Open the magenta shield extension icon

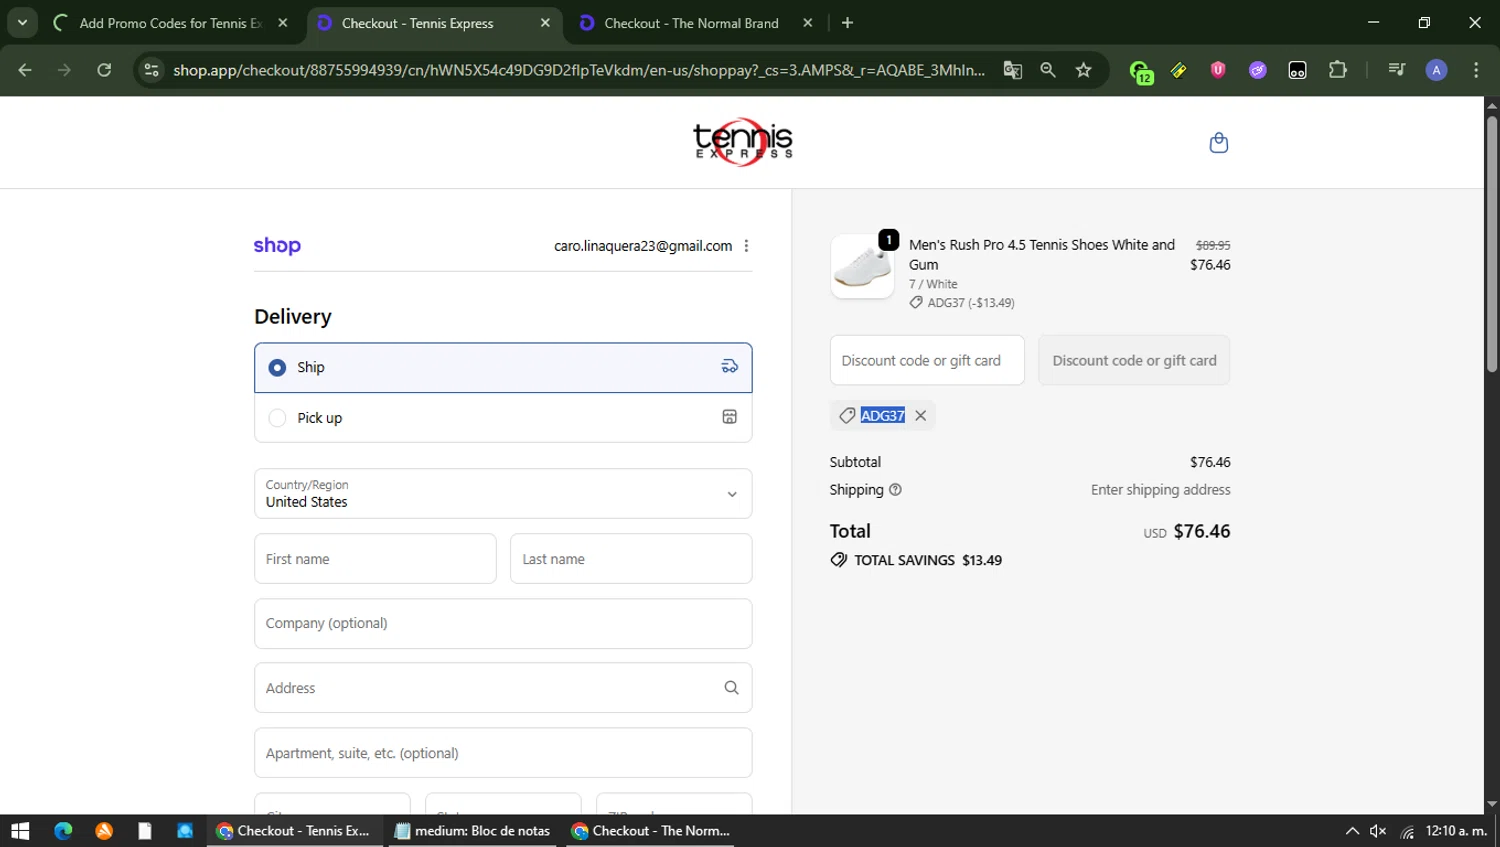tap(1218, 70)
